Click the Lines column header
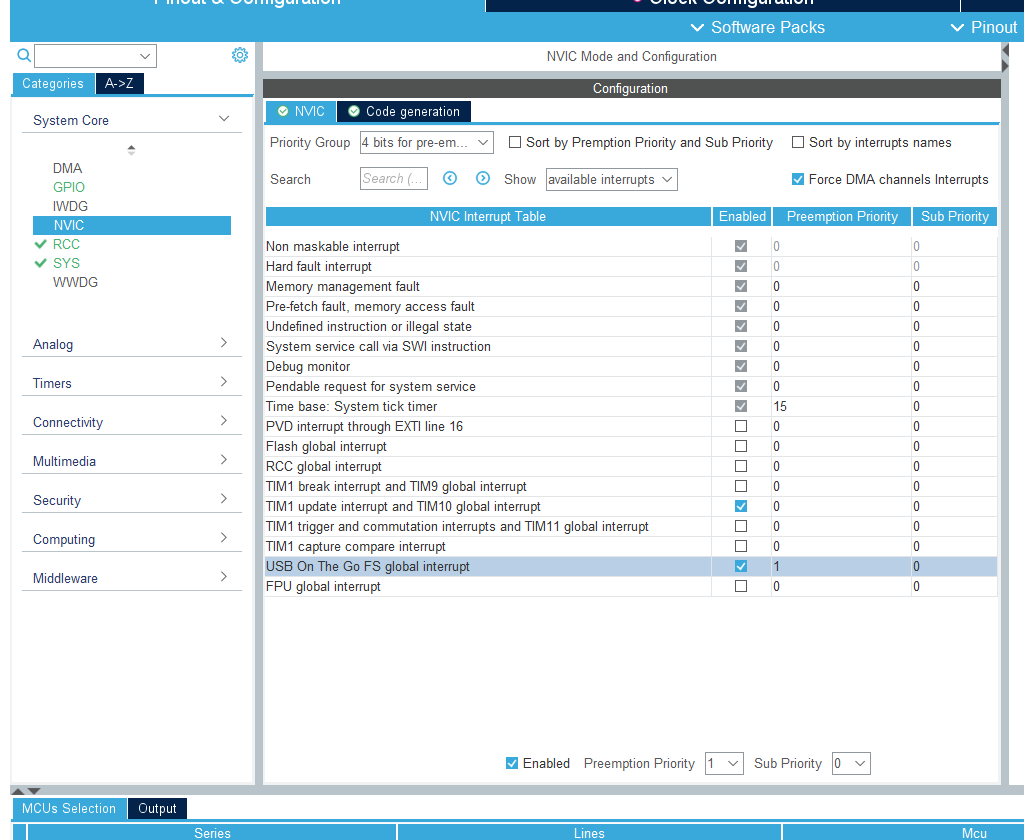The image size is (1024, 840). click(x=589, y=833)
